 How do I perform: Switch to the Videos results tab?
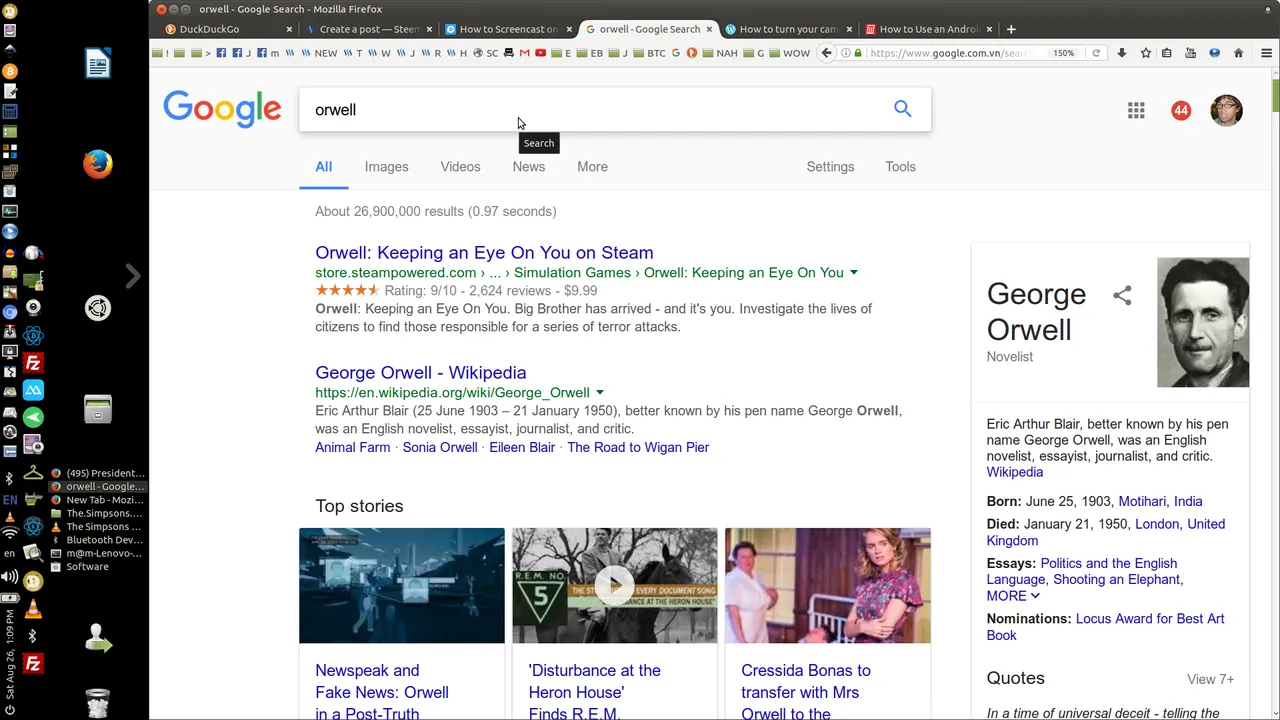(460, 167)
